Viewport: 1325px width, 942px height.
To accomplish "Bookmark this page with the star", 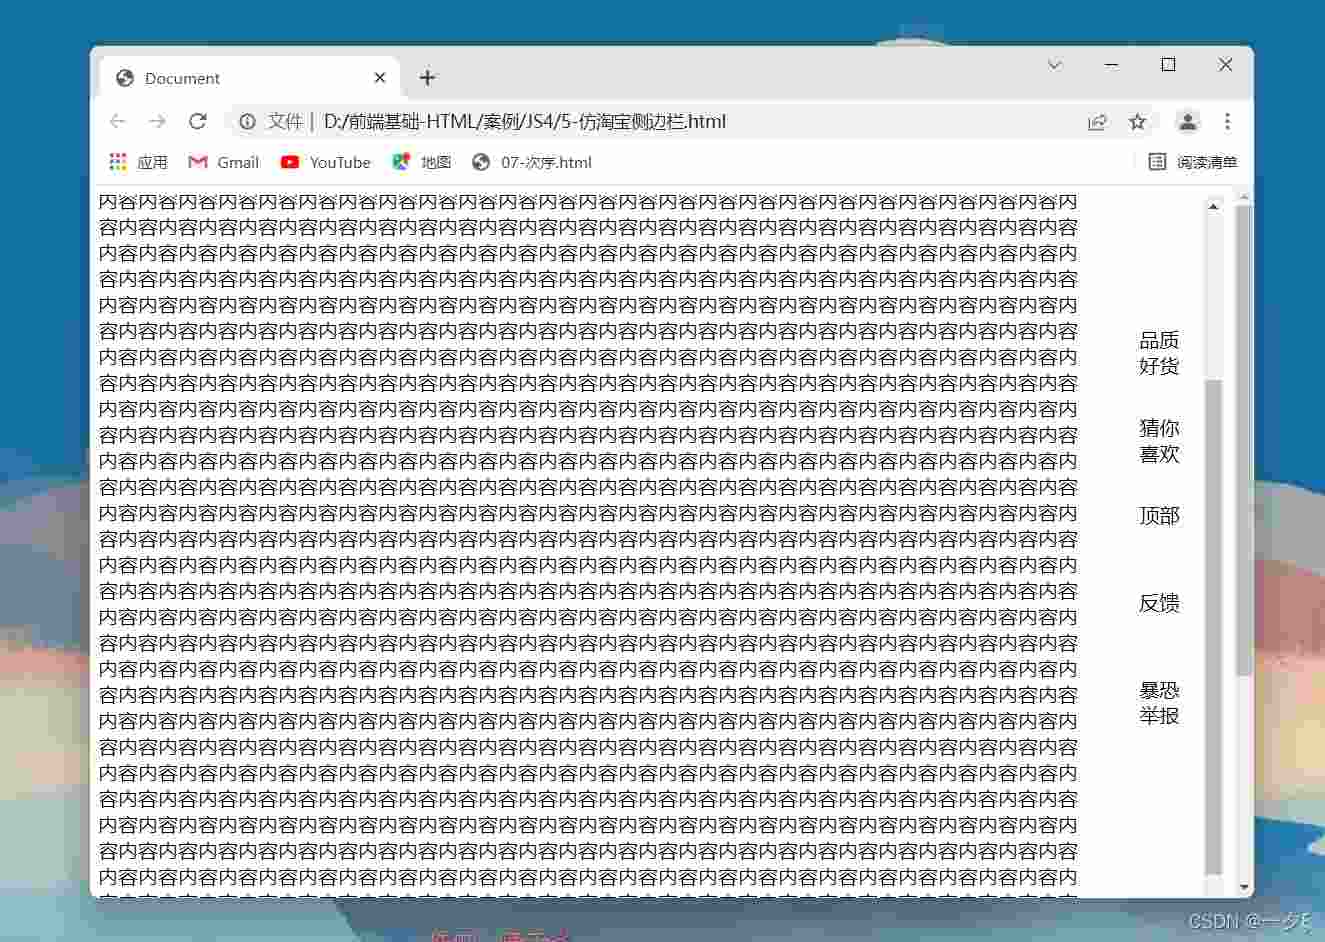I will [1137, 121].
